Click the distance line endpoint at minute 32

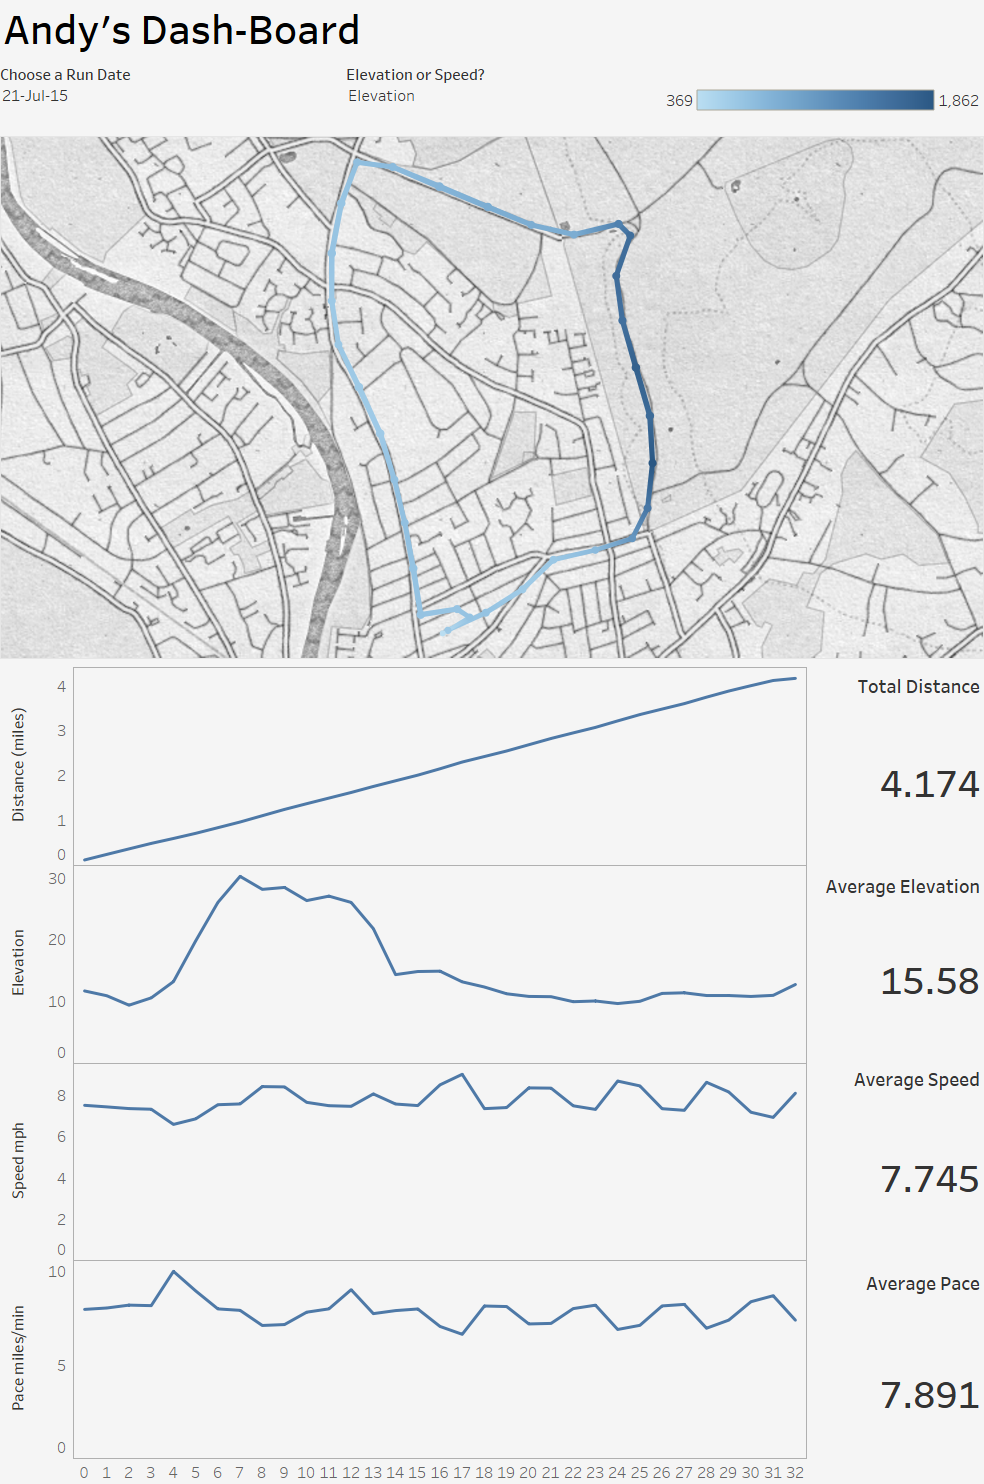(x=795, y=679)
